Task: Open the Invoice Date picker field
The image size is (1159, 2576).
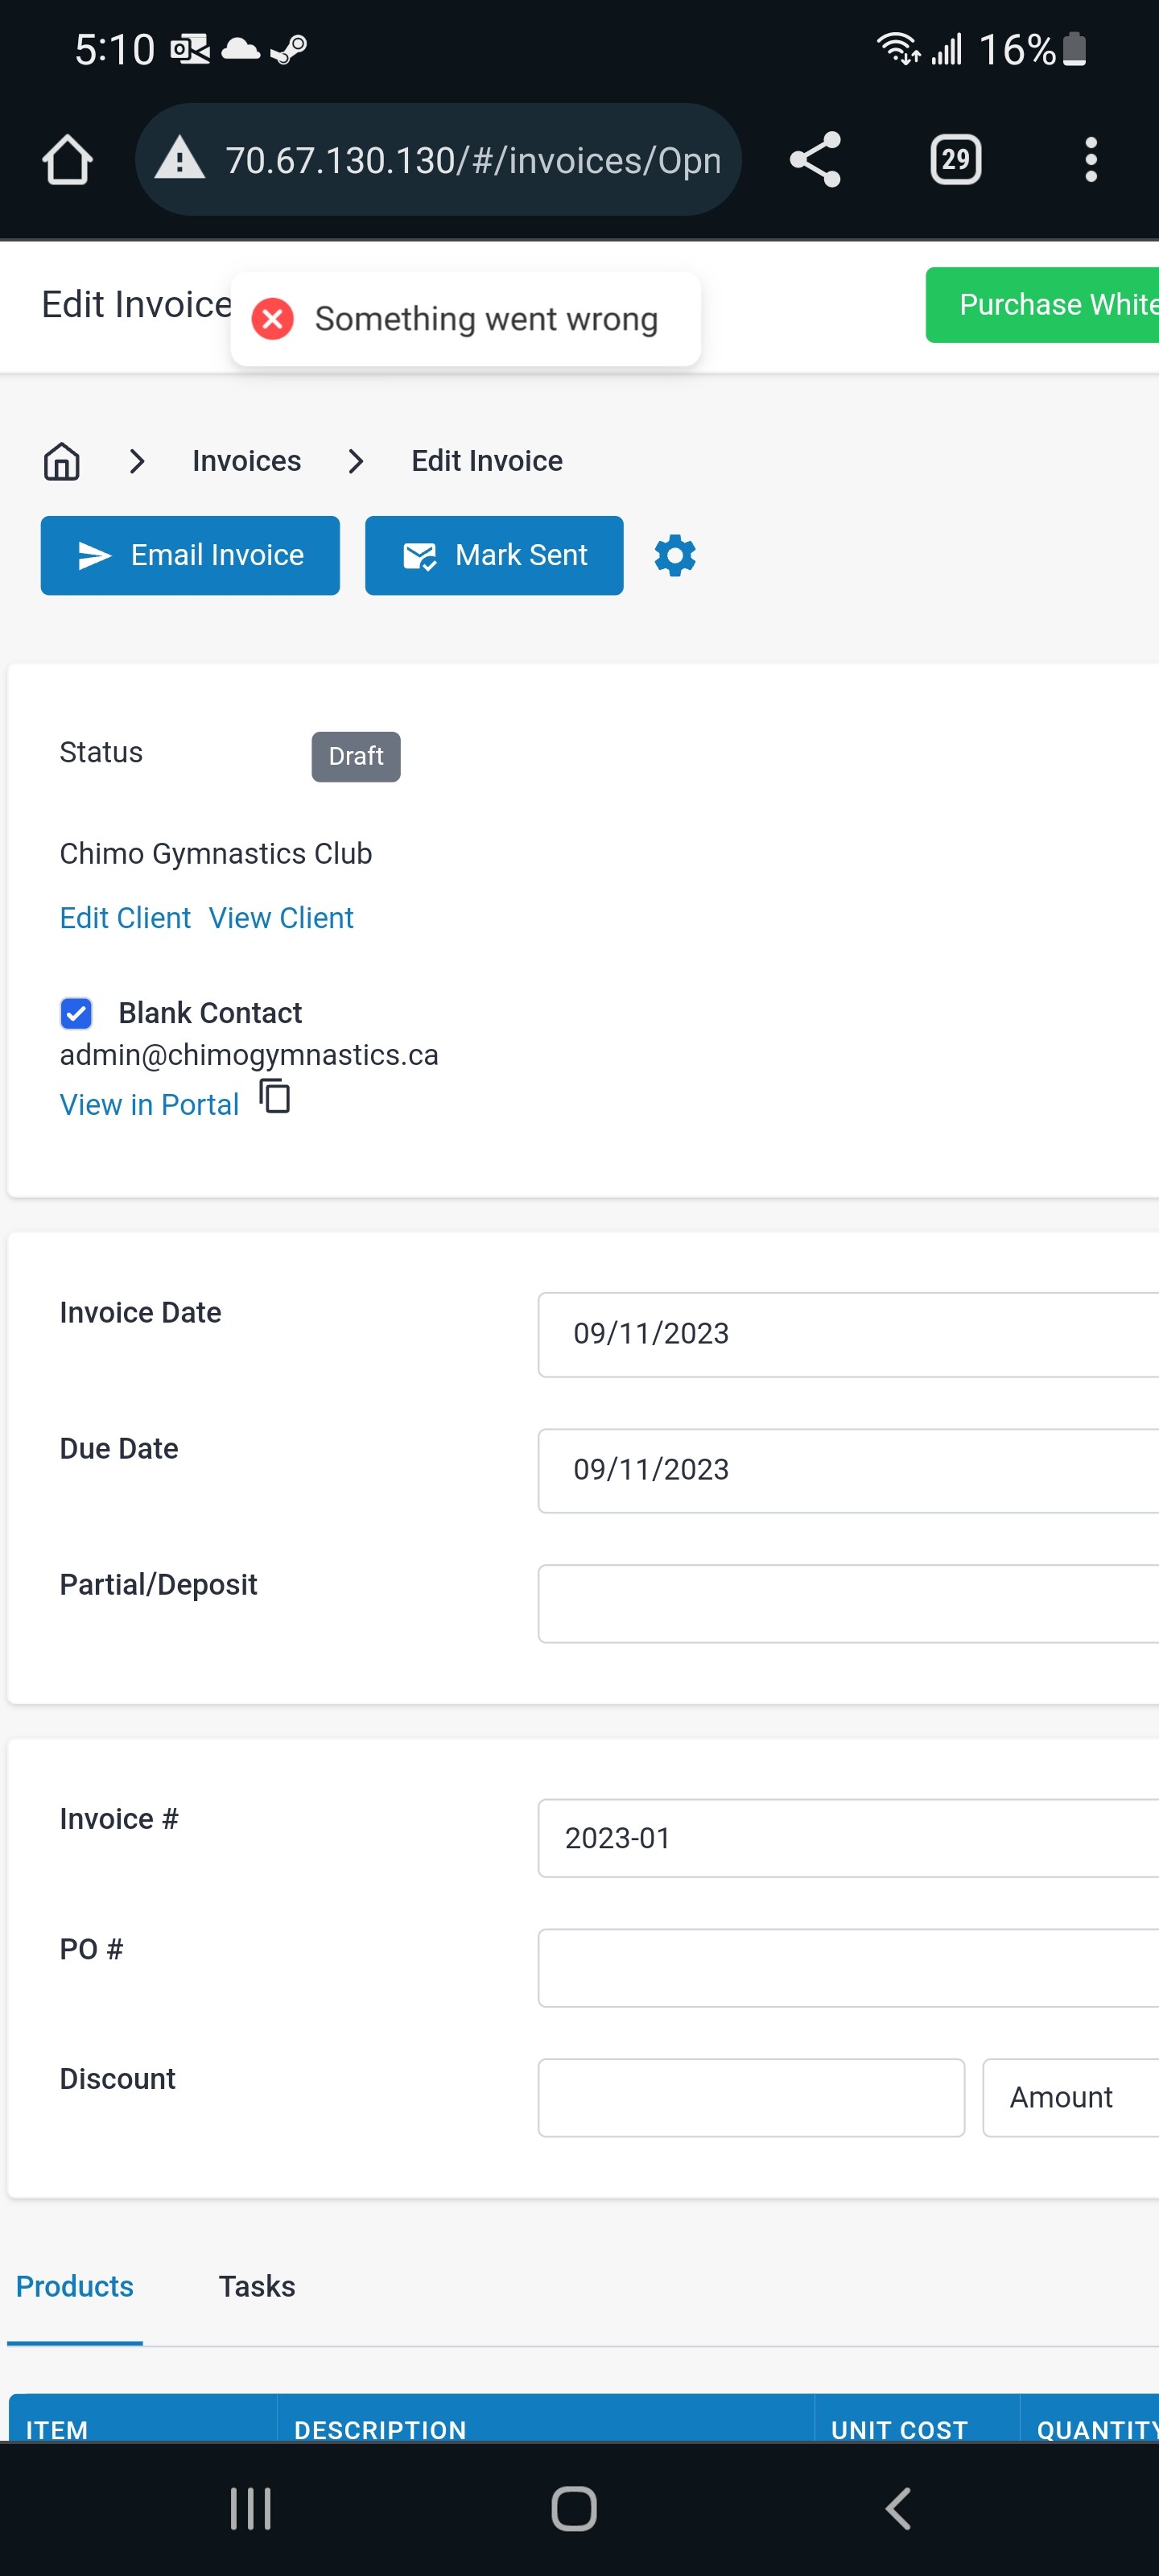Action: click(848, 1334)
